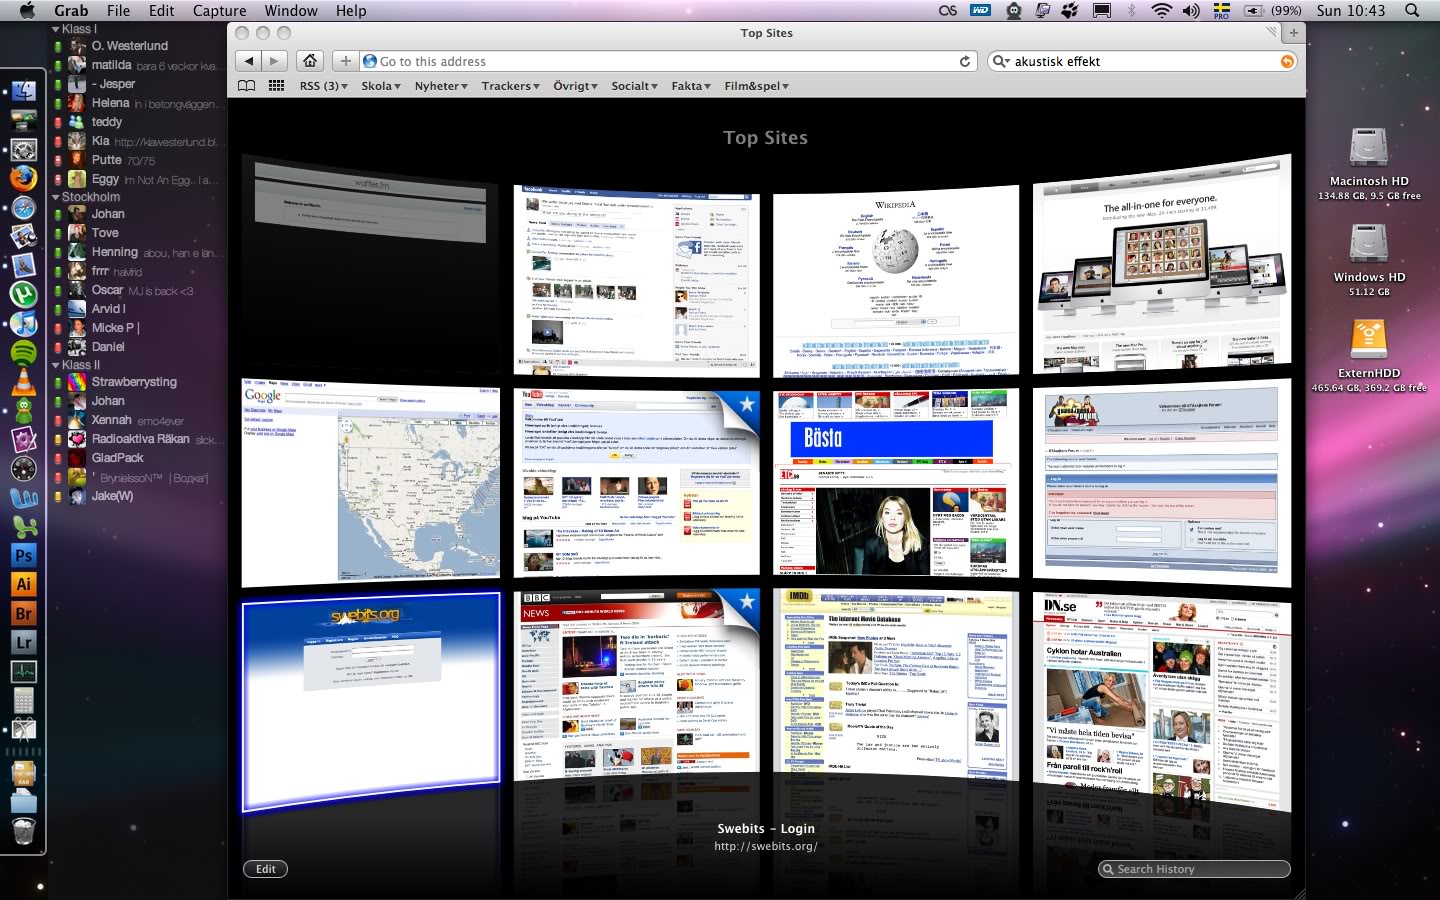Viewport: 1440px width, 900px height.
Task: Click the Top Sites grid icon
Action: point(277,86)
